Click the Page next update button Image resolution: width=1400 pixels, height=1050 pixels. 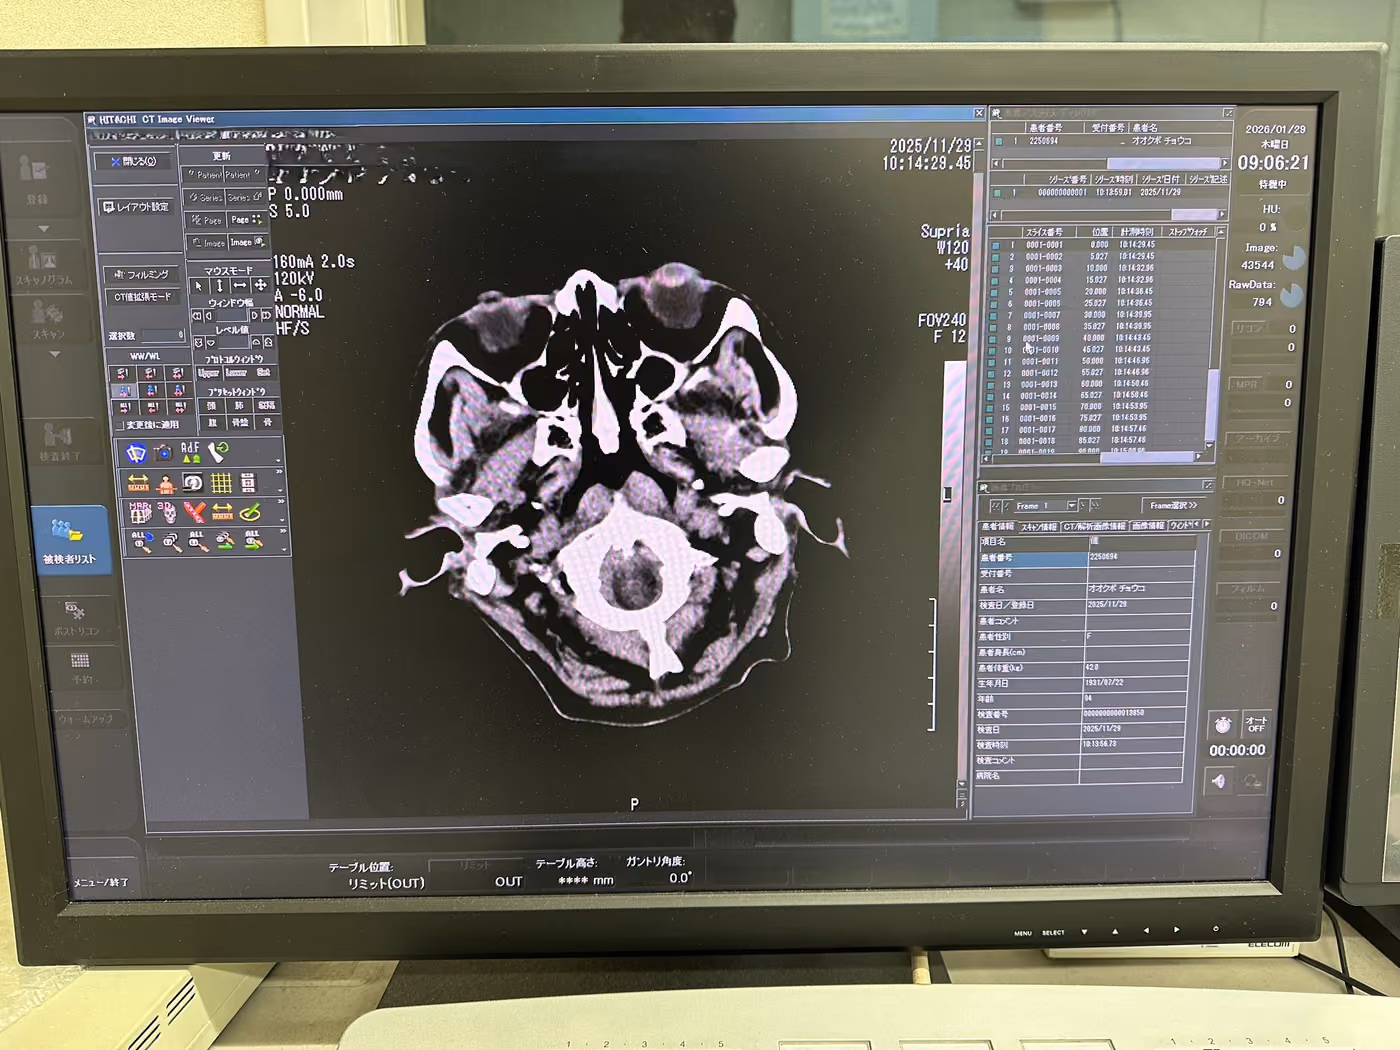tap(248, 220)
